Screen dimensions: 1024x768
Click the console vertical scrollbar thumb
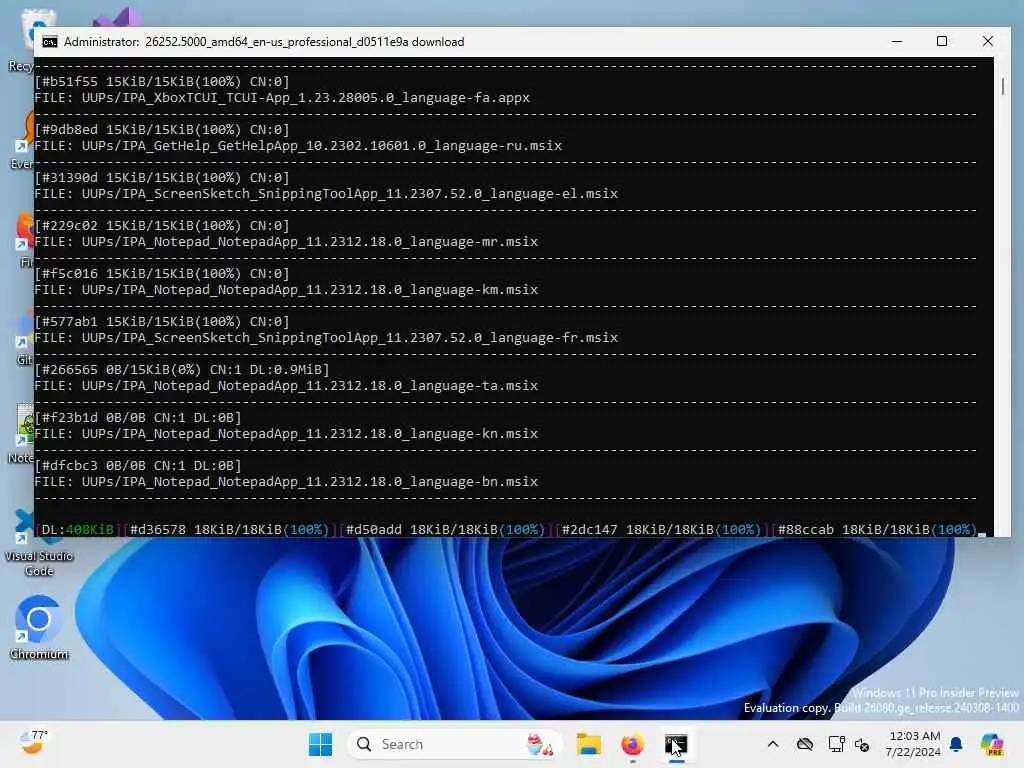point(1002,86)
